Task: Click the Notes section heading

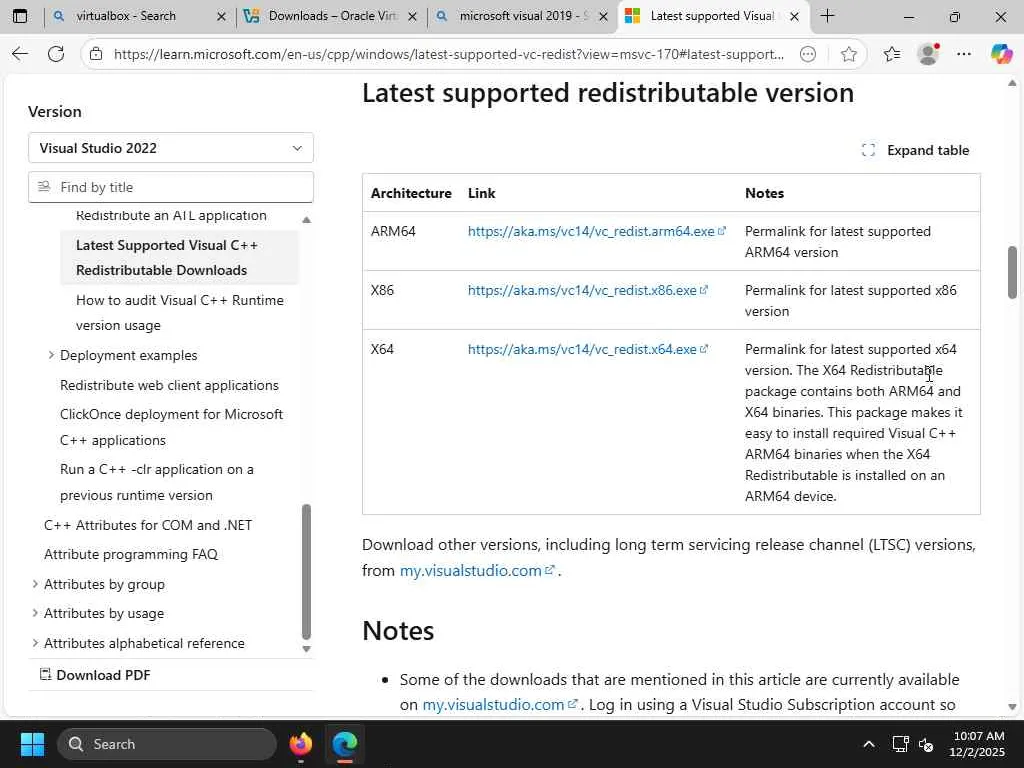Action: point(398,631)
